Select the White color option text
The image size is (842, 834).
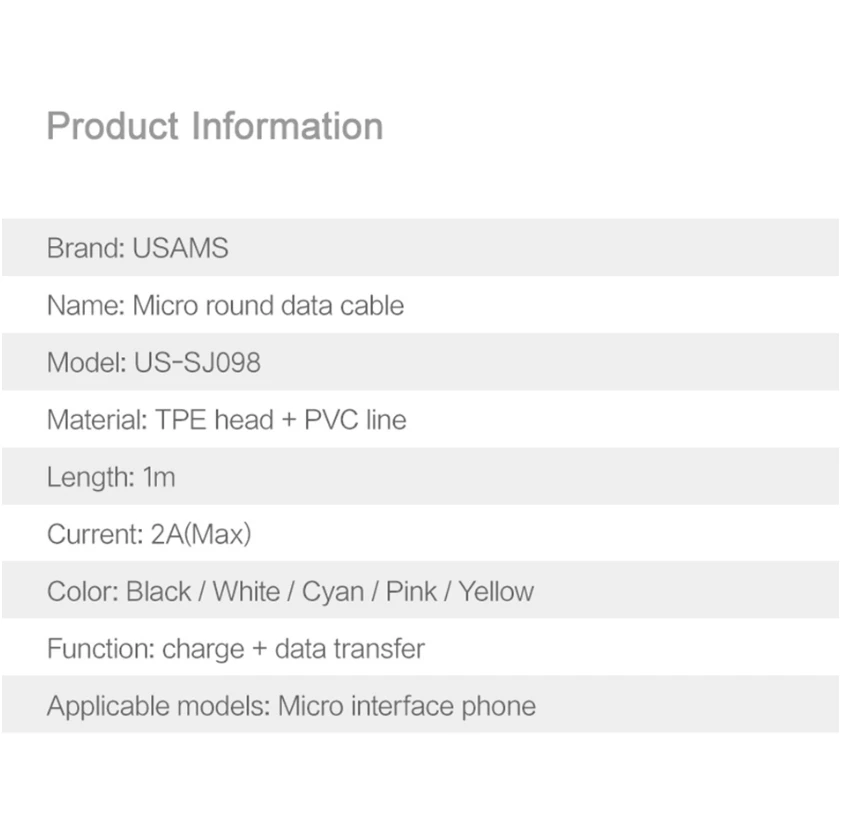pos(246,591)
